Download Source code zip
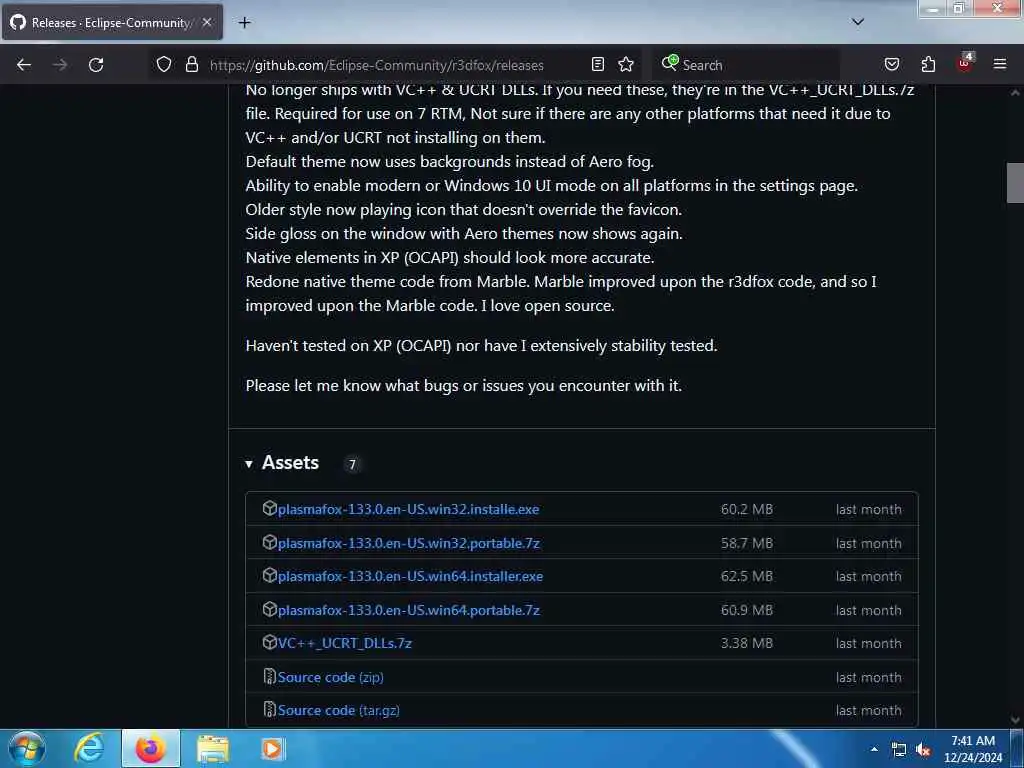The height and width of the screenshot is (768, 1024). [x=330, y=677]
